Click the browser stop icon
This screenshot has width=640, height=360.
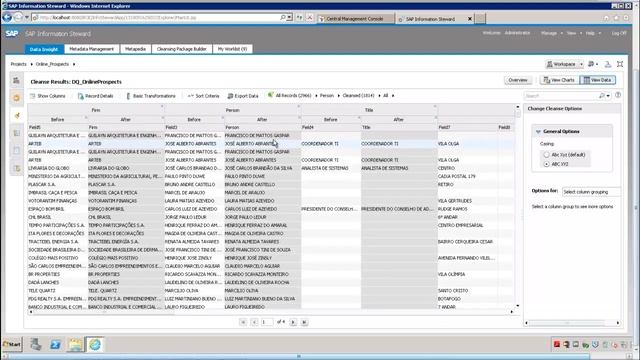coord(309,18)
